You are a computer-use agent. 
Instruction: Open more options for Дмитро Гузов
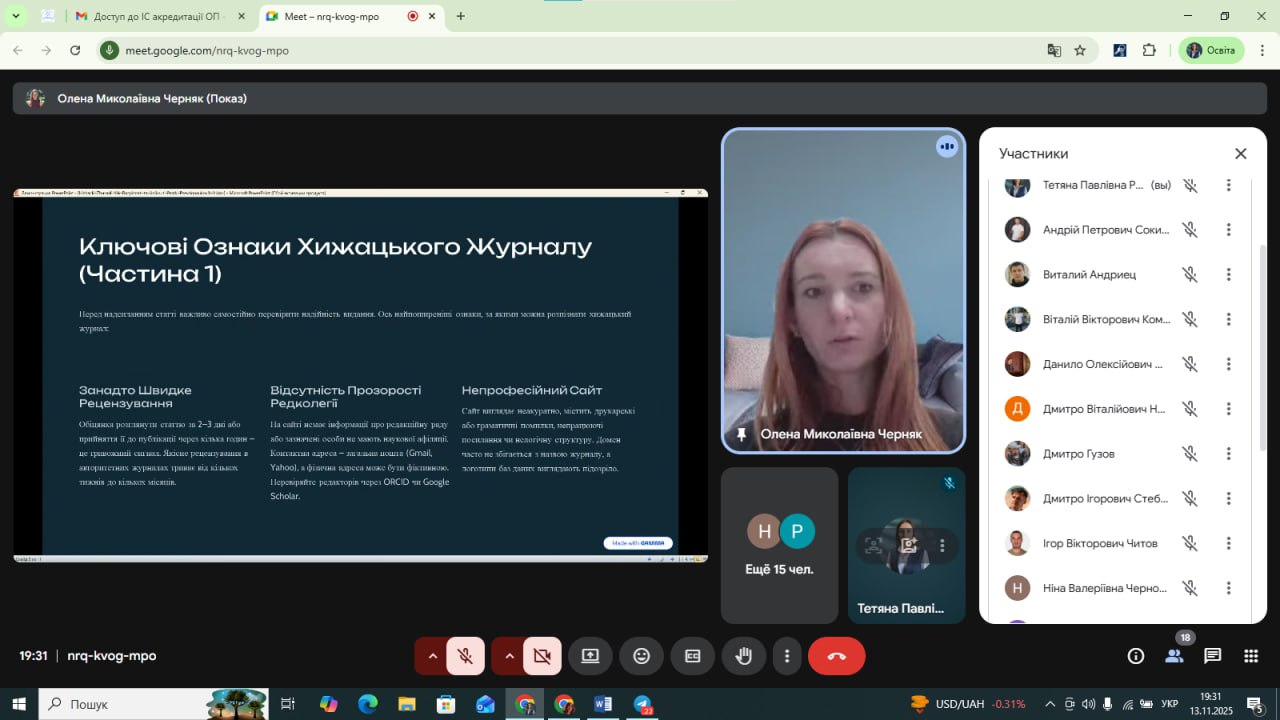[1228, 454]
